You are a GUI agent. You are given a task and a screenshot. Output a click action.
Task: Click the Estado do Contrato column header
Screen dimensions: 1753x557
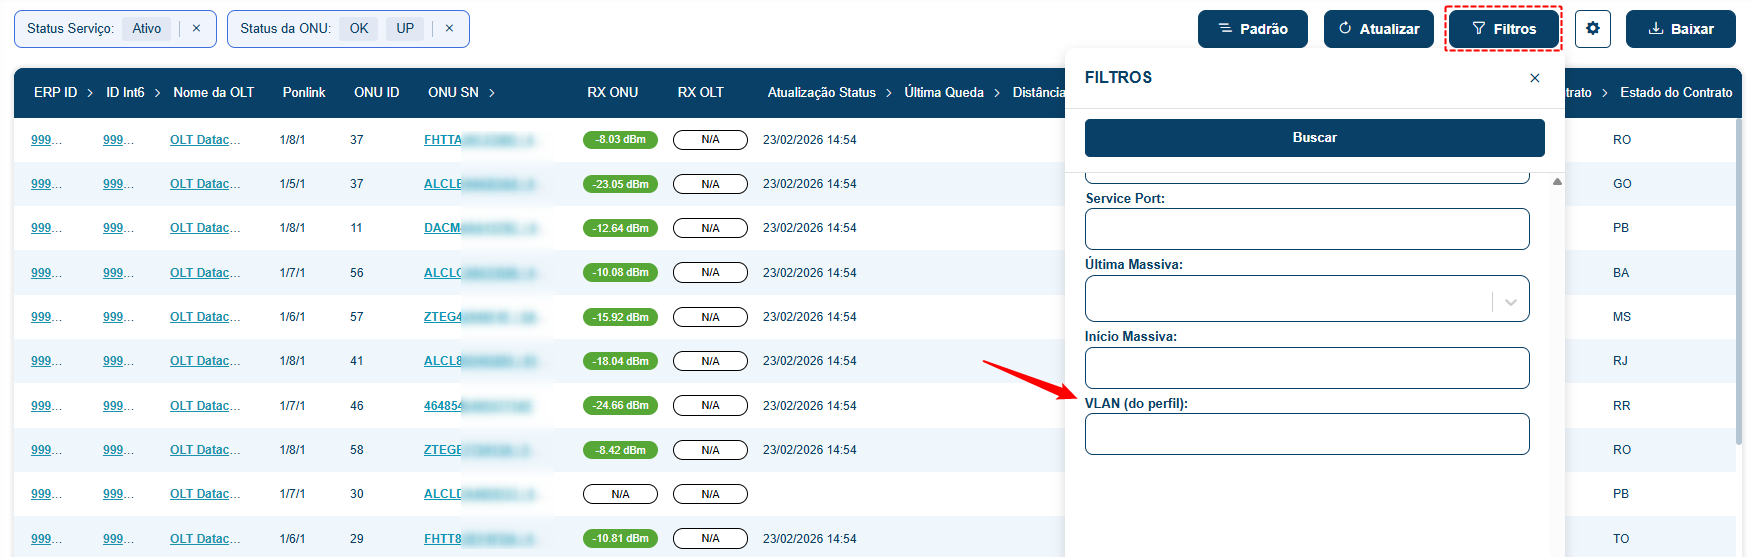1676,92
